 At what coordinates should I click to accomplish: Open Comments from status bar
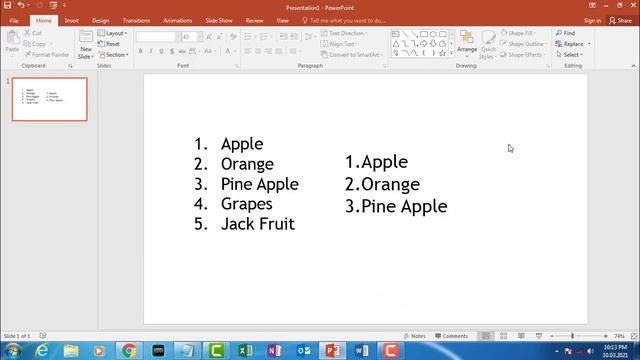[x=451, y=336]
